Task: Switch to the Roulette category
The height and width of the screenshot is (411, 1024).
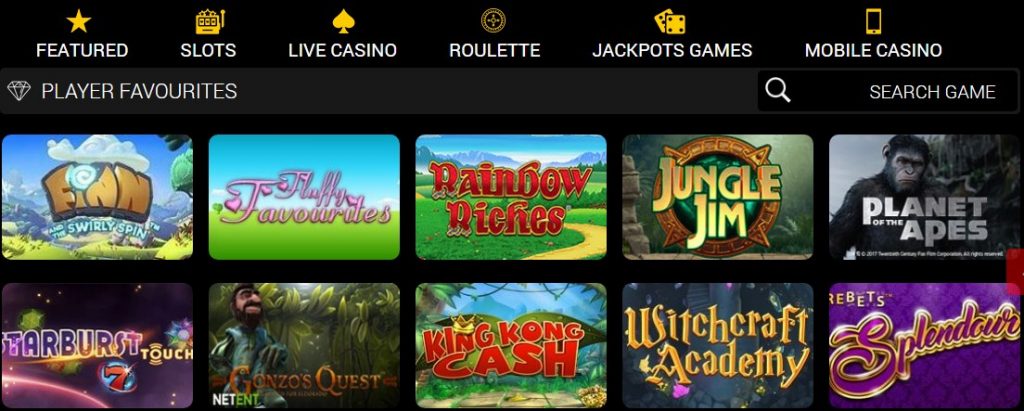Action: point(494,50)
